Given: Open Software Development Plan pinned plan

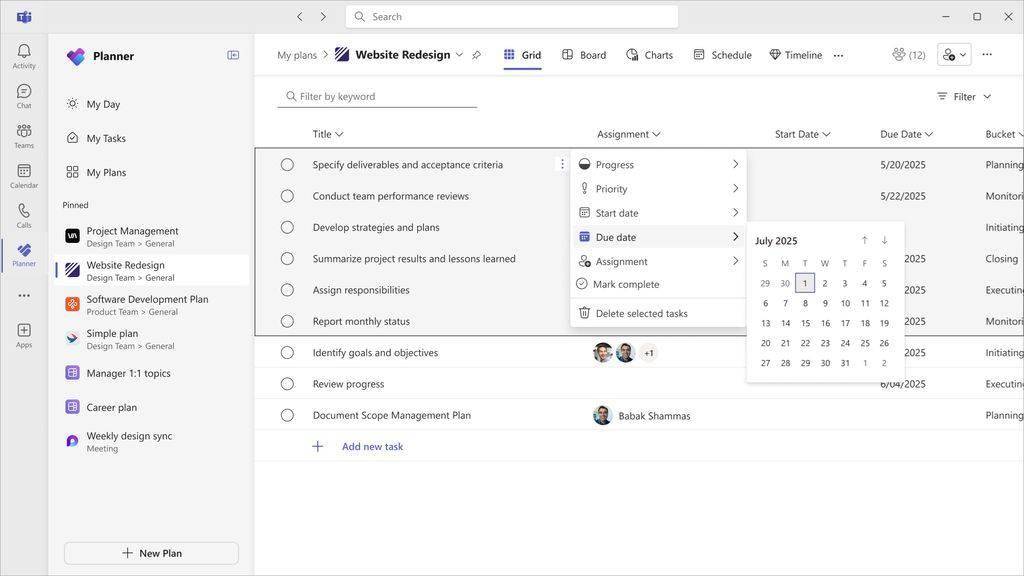Looking at the screenshot, I should pos(152,304).
